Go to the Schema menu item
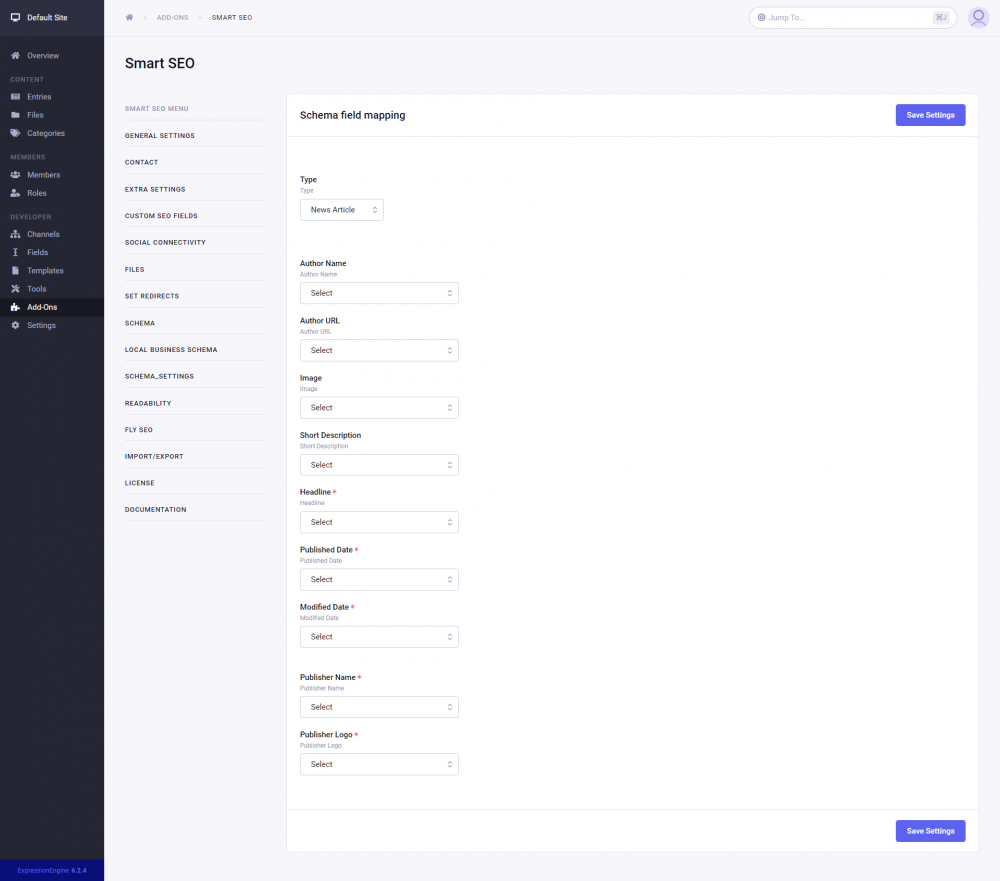This screenshot has width=1000, height=881. click(138, 322)
